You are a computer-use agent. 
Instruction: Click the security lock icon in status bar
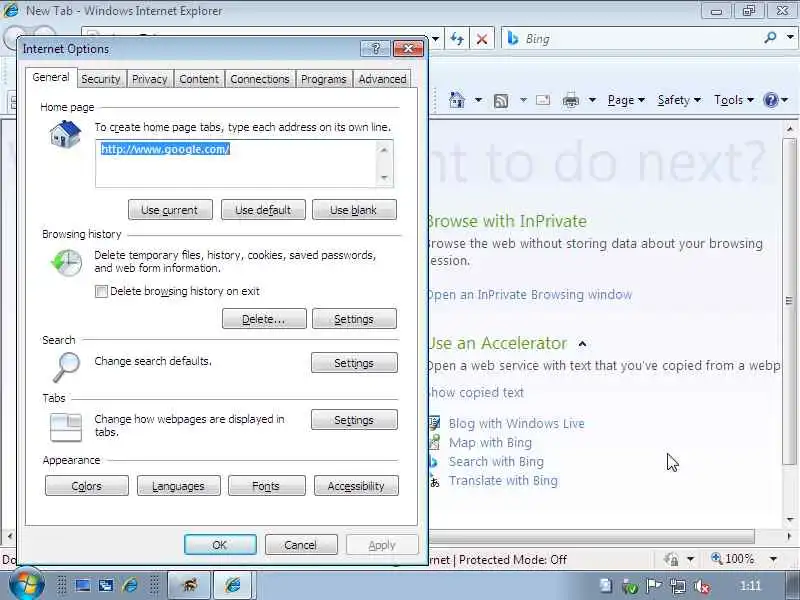coord(672,560)
